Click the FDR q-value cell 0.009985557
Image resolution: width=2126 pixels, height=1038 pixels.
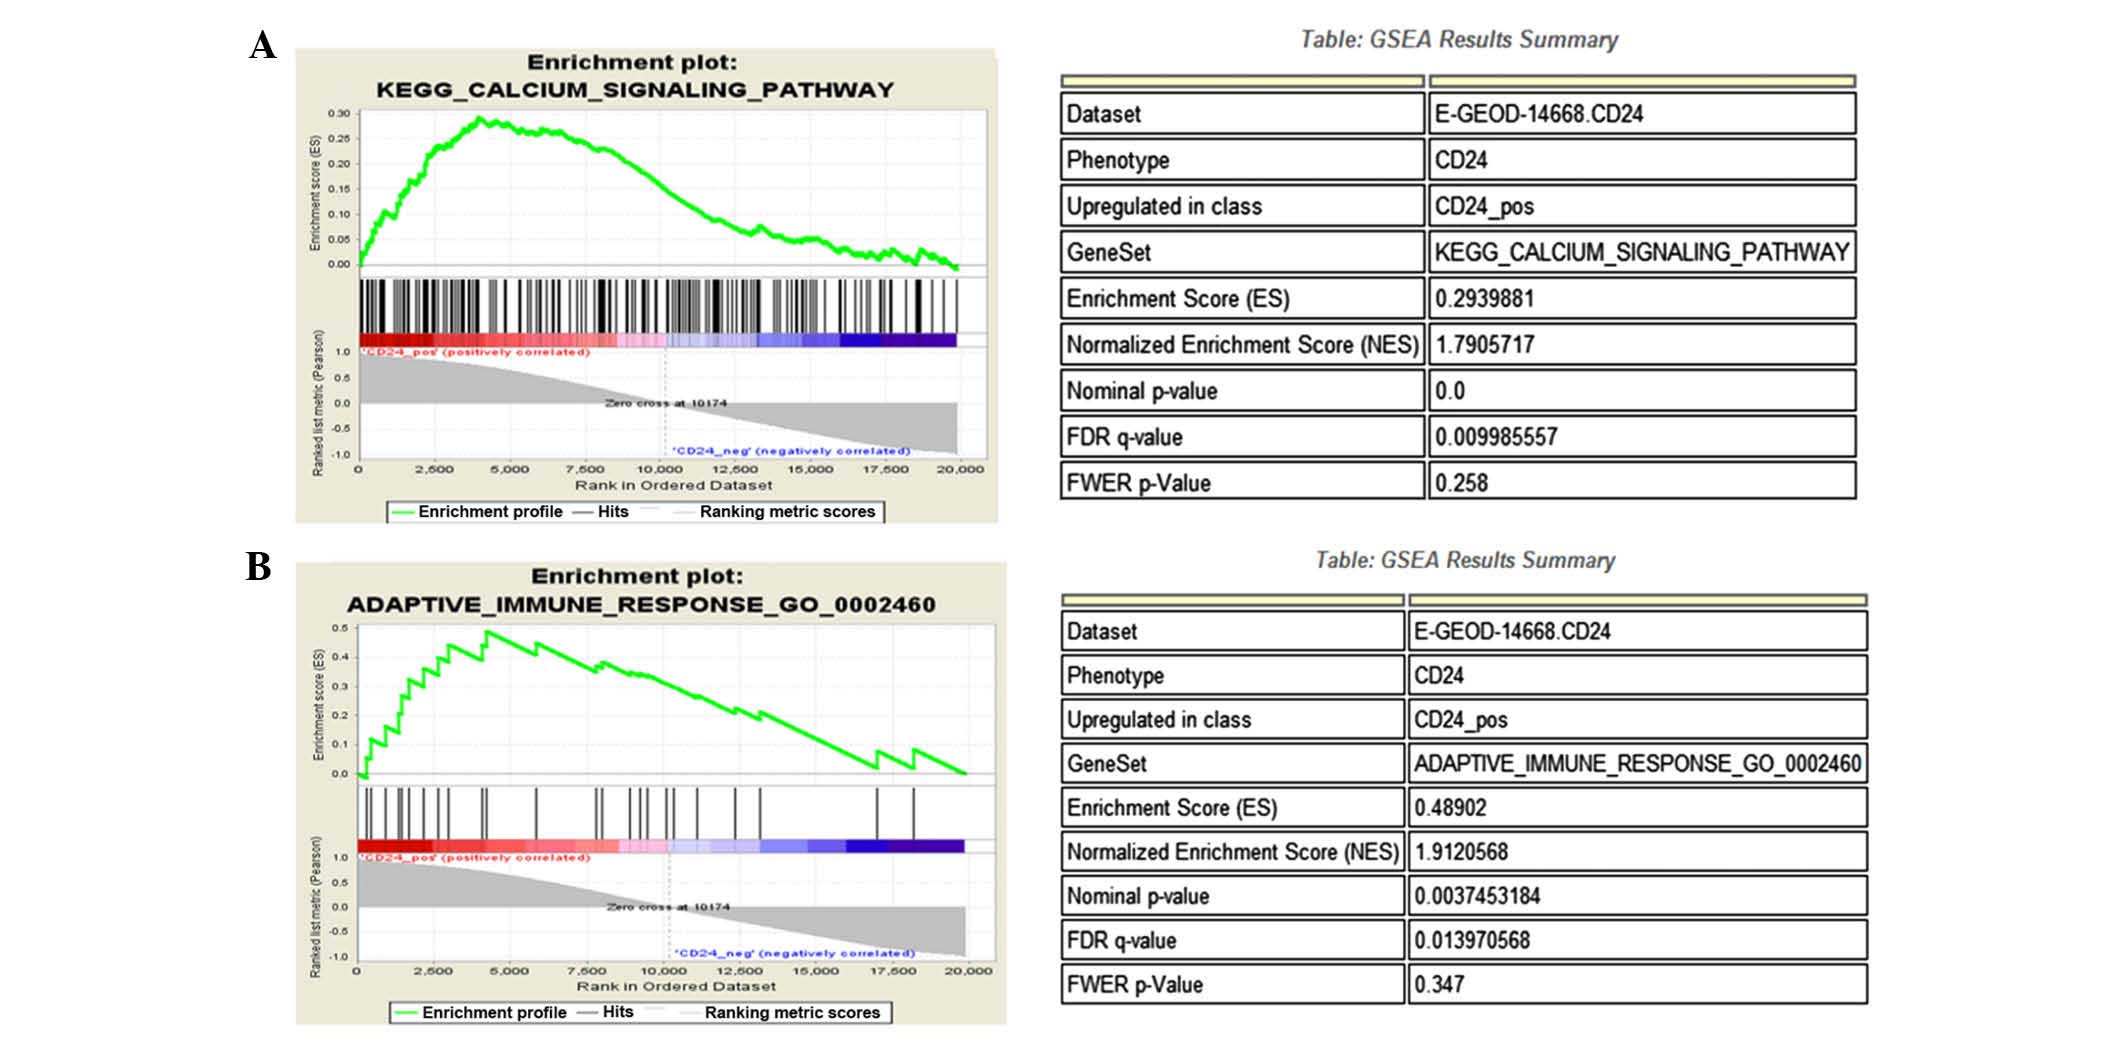click(1495, 437)
